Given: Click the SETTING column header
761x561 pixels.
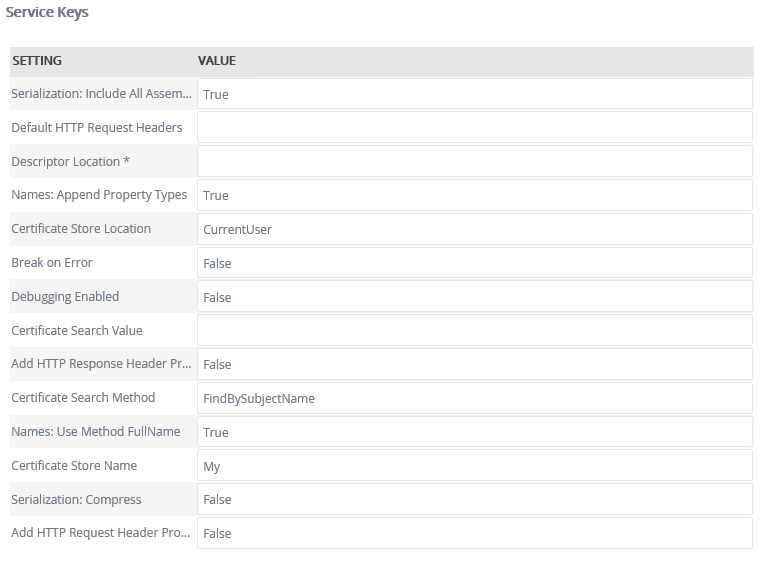Looking at the screenshot, I should click(37, 61).
